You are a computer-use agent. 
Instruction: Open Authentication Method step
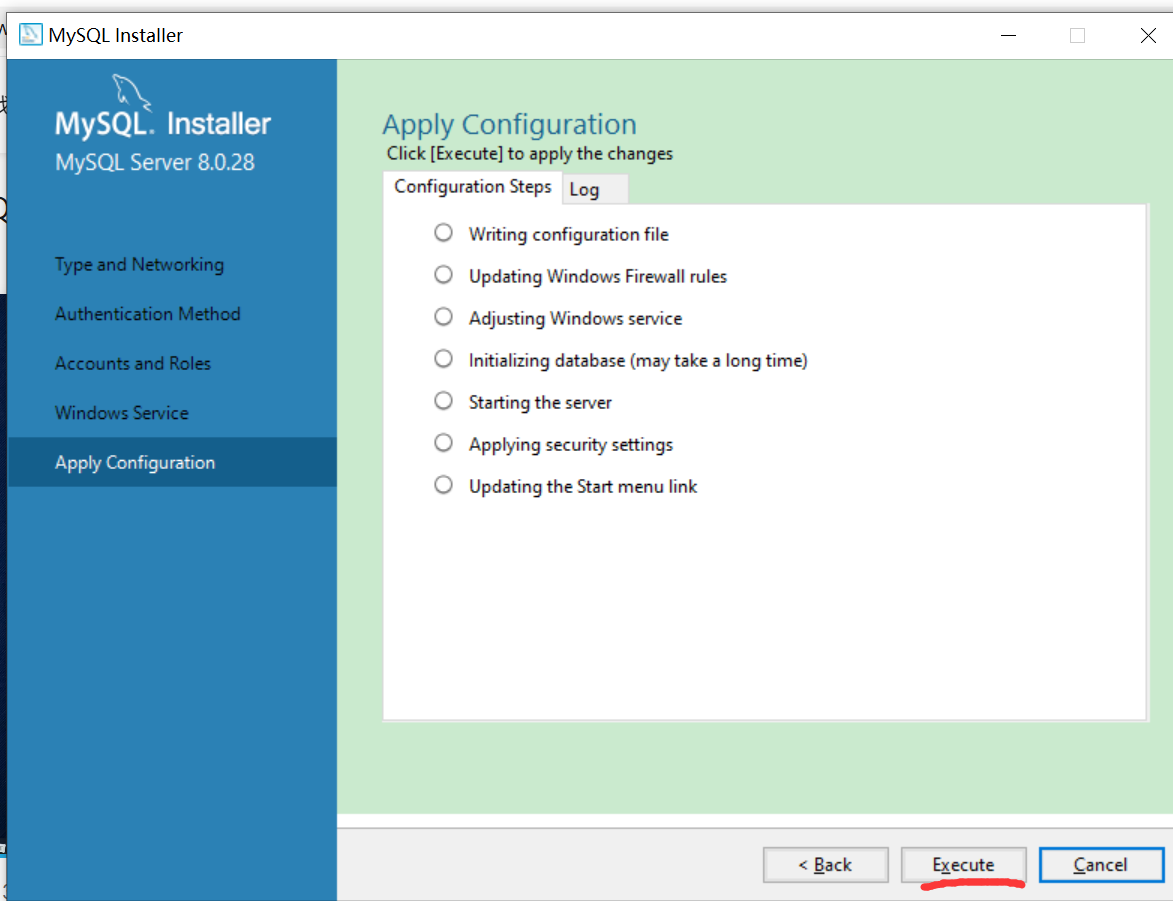(147, 314)
